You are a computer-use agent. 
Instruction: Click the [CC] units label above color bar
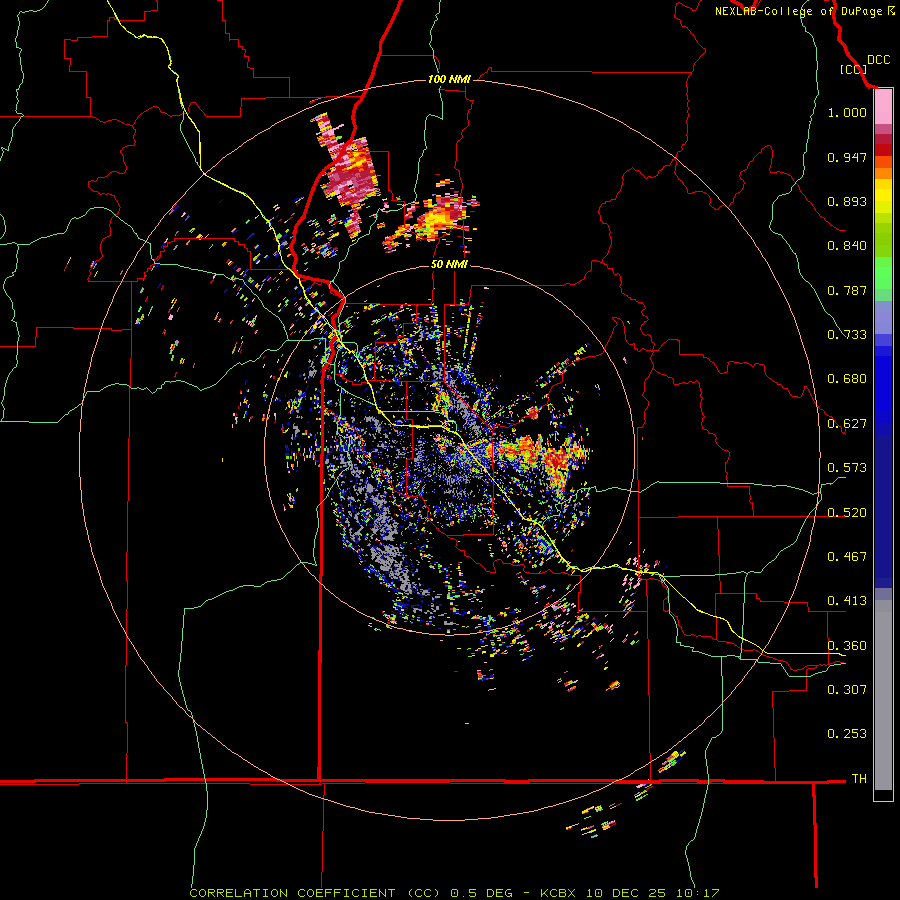point(854,69)
